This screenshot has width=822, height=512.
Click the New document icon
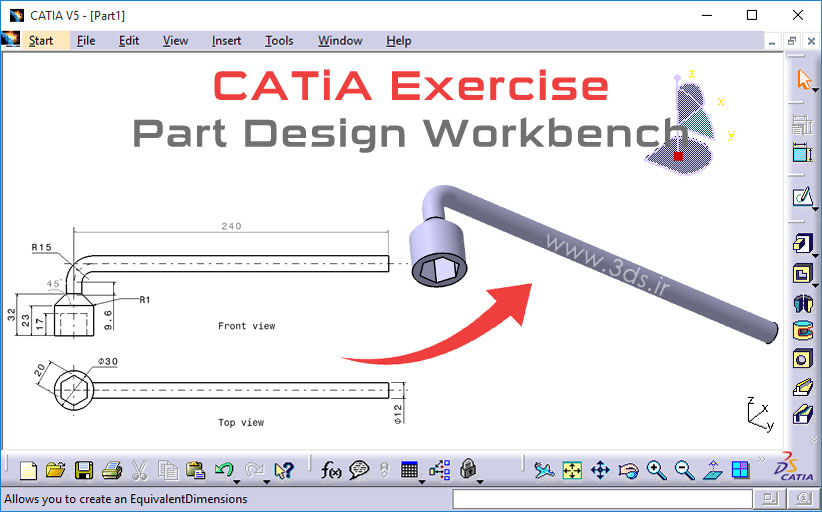(x=28, y=470)
